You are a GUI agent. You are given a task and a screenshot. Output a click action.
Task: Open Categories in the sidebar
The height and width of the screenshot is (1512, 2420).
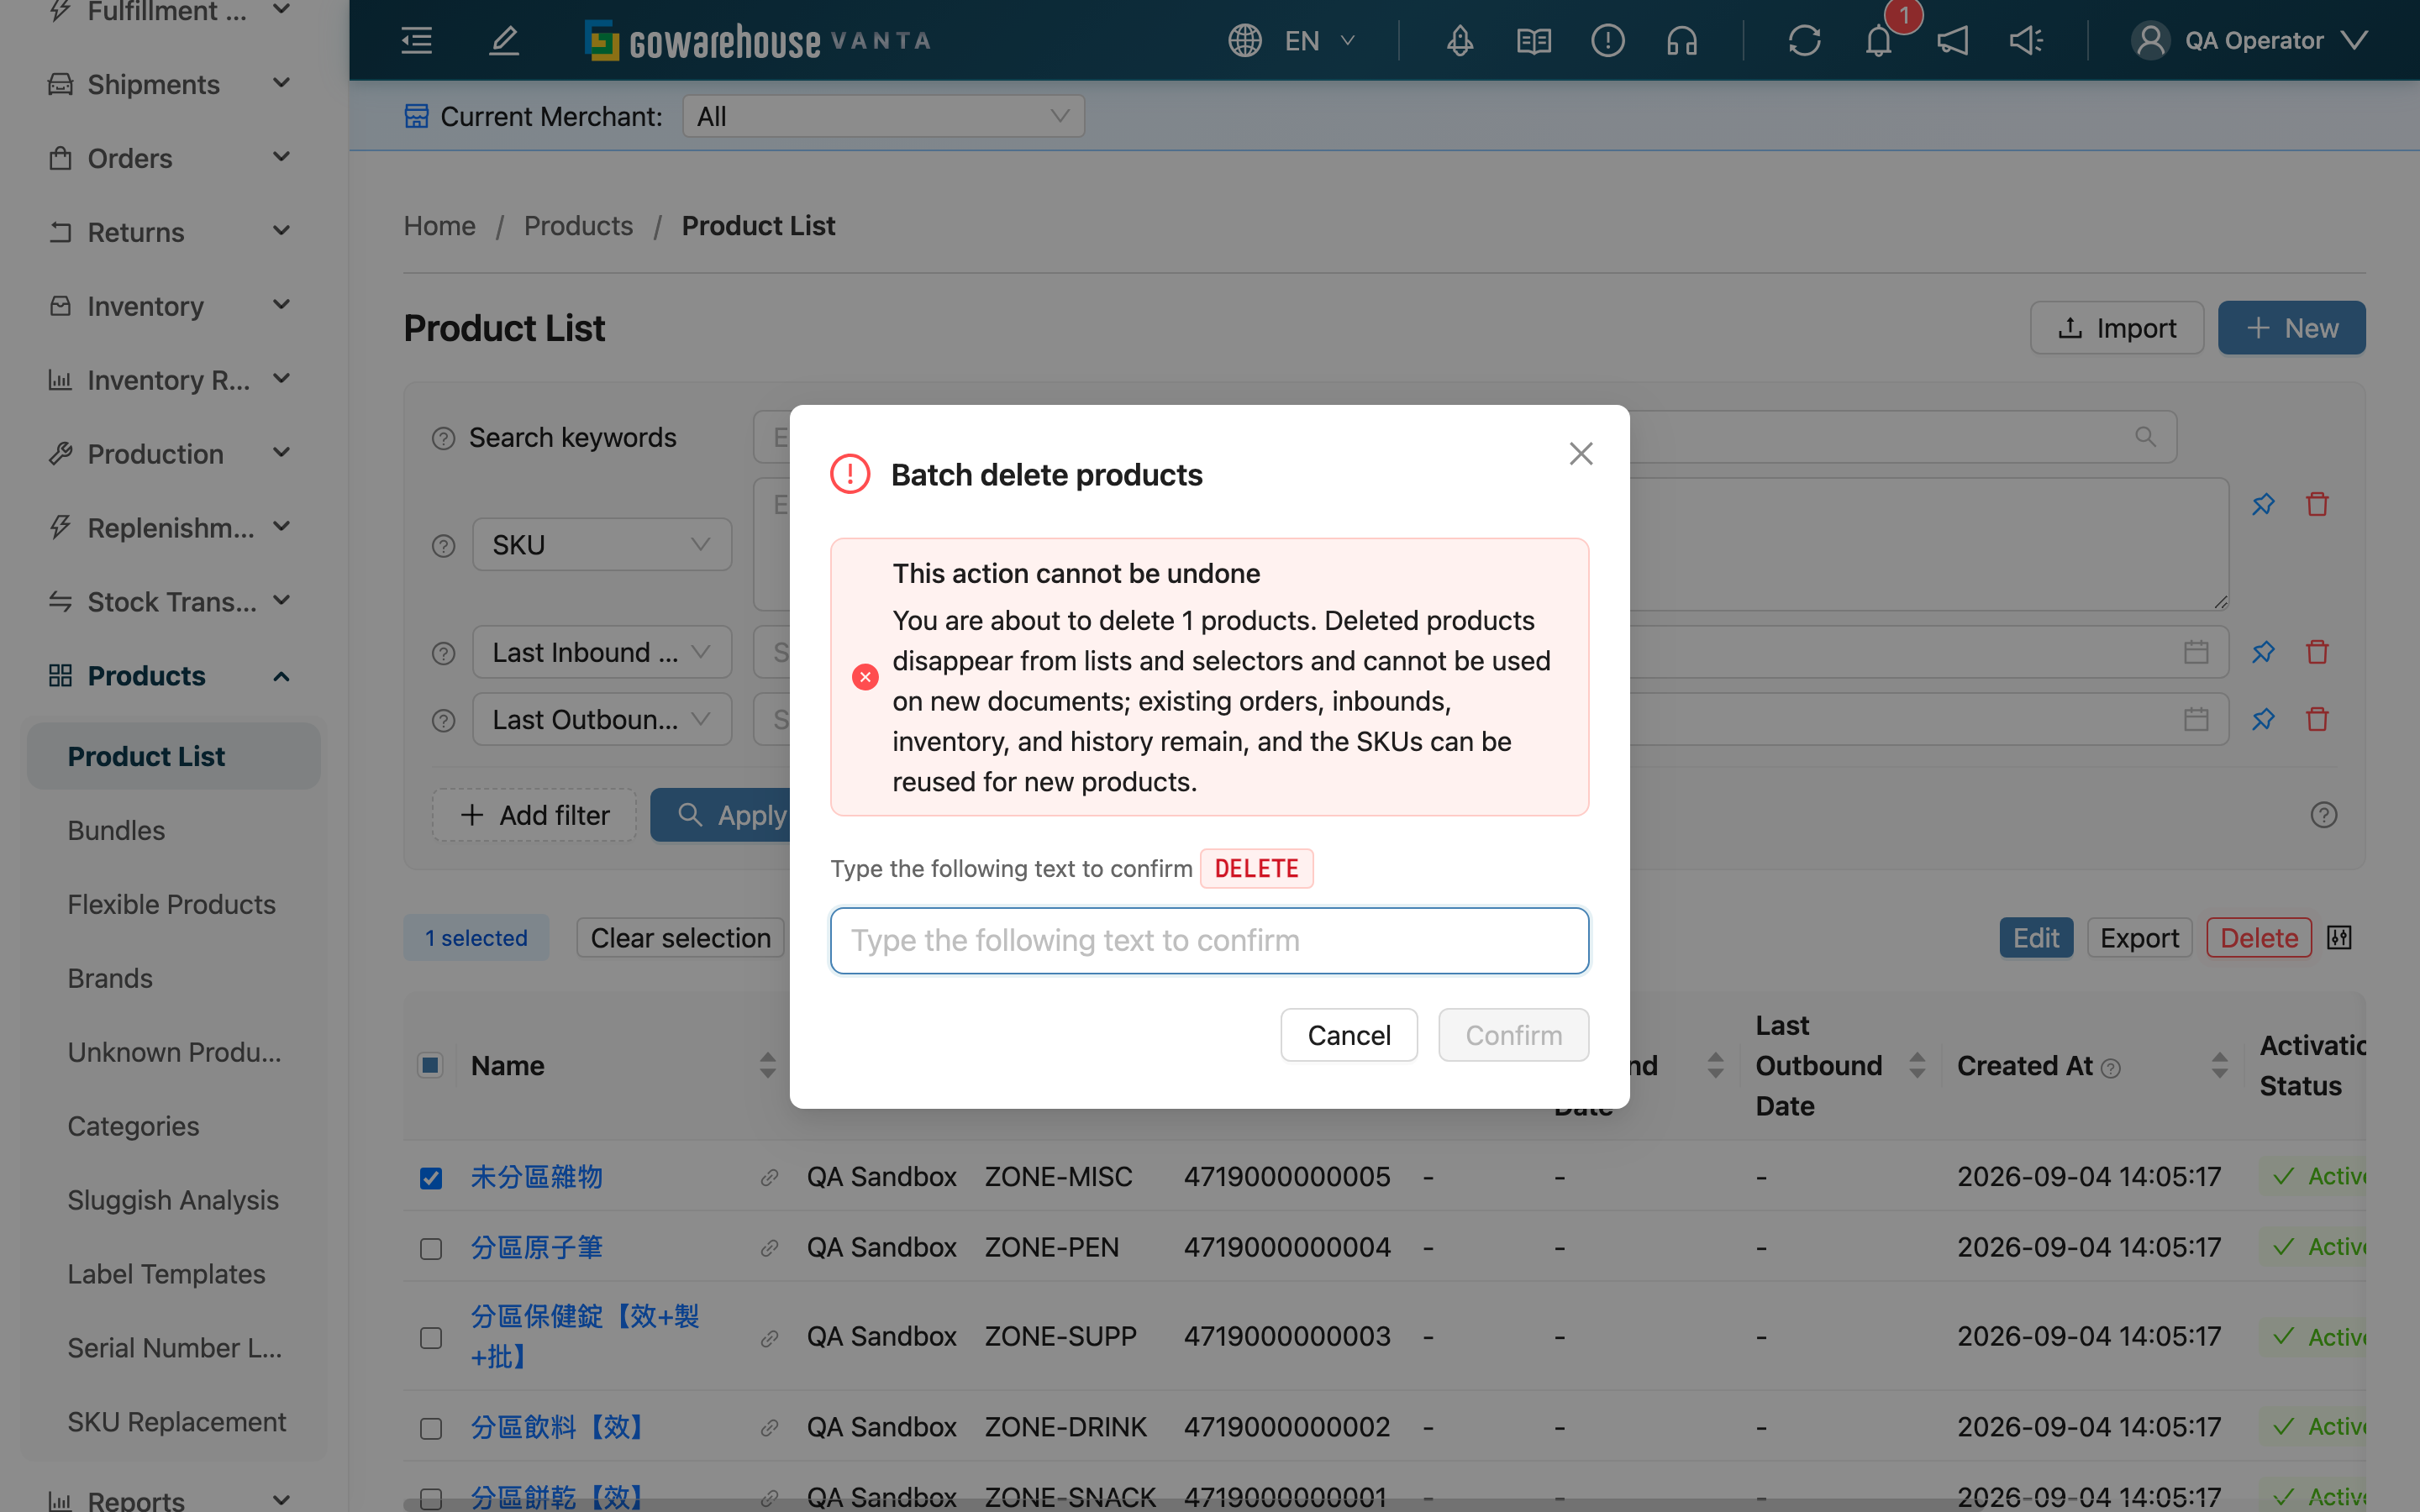pyautogui.click(x=133, y=1126)
